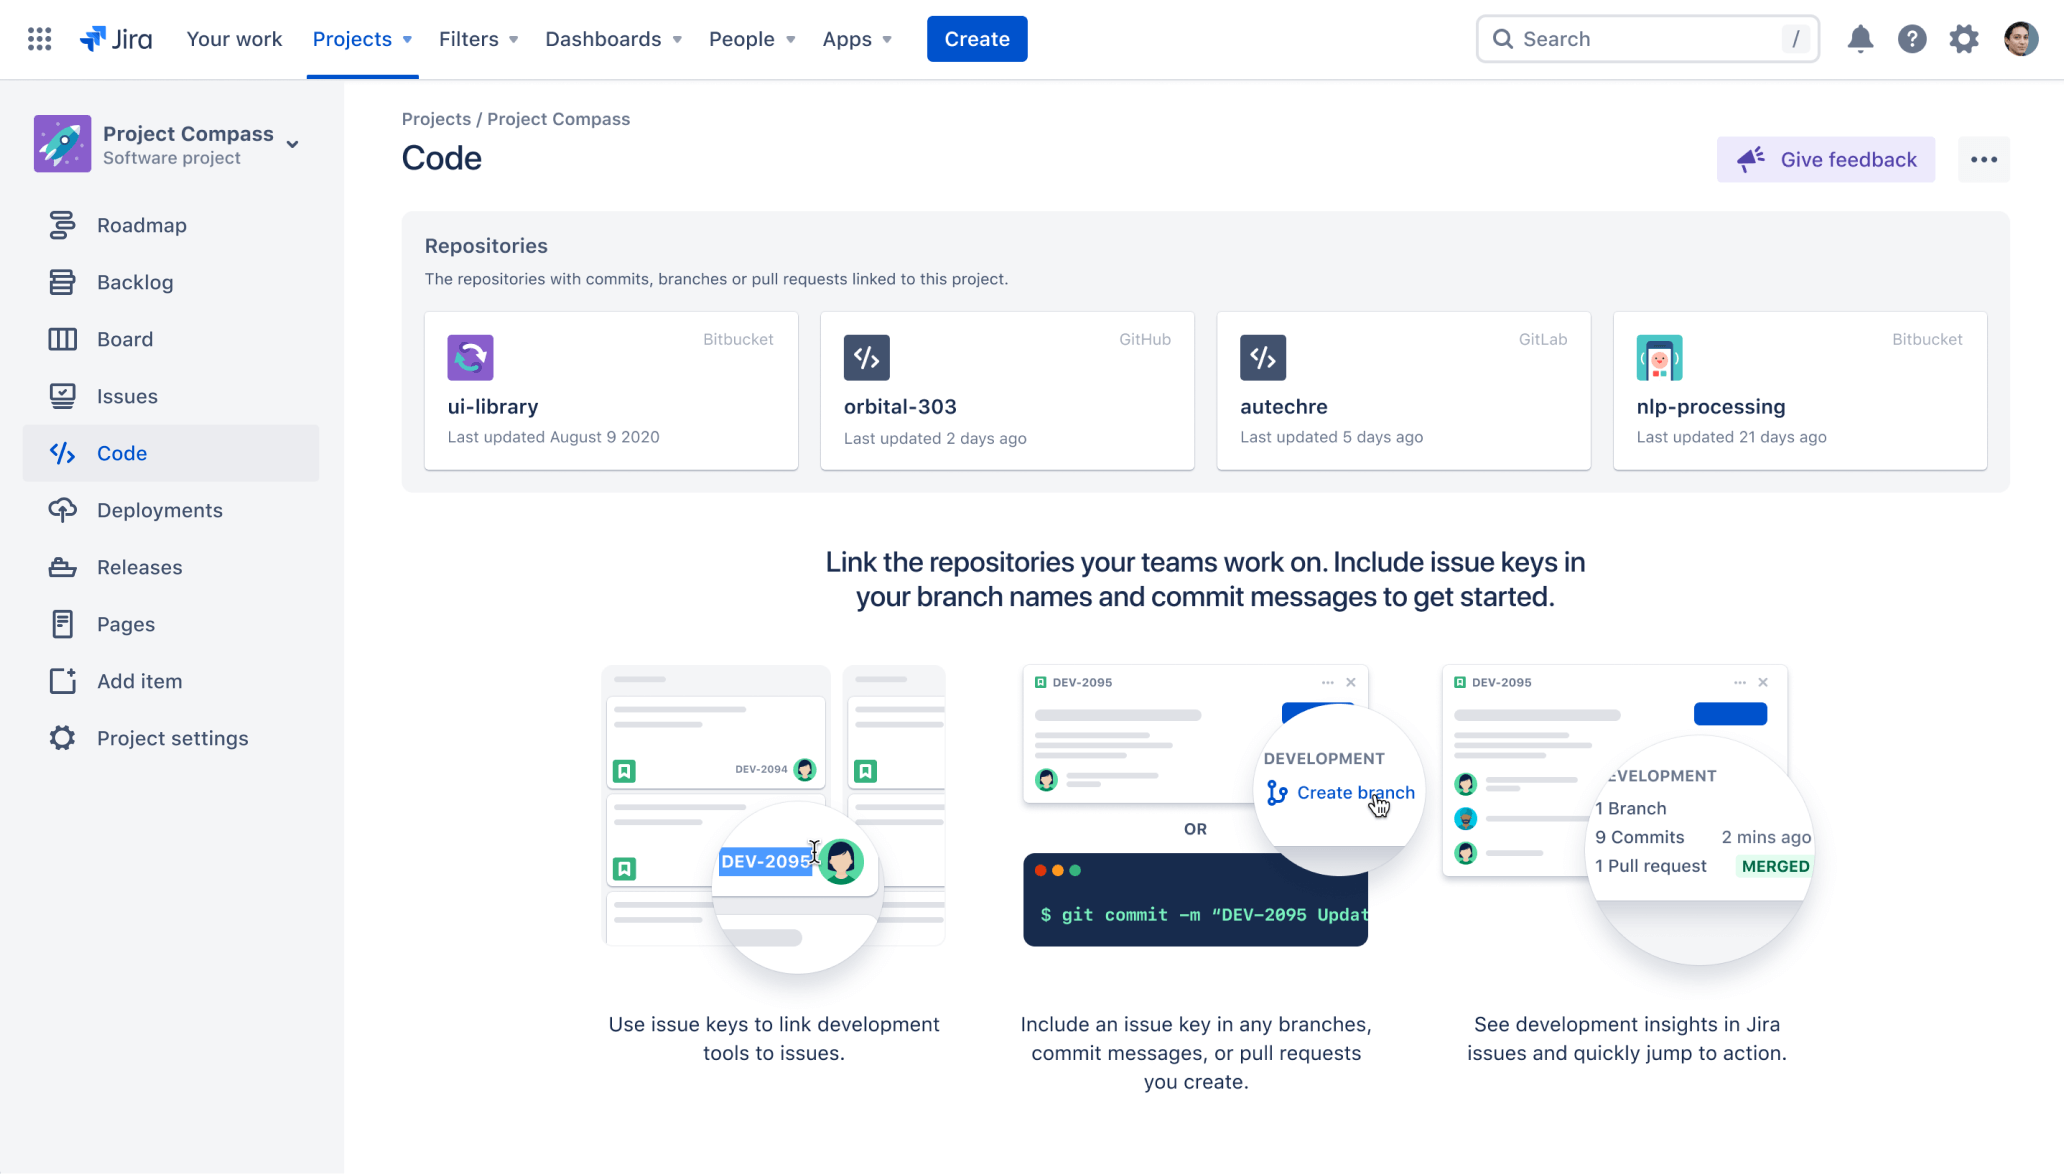Viewport: 2064px width, 1174px height.
Task: Click the Releases sidebar icon
Action: (x=60, y=567)
